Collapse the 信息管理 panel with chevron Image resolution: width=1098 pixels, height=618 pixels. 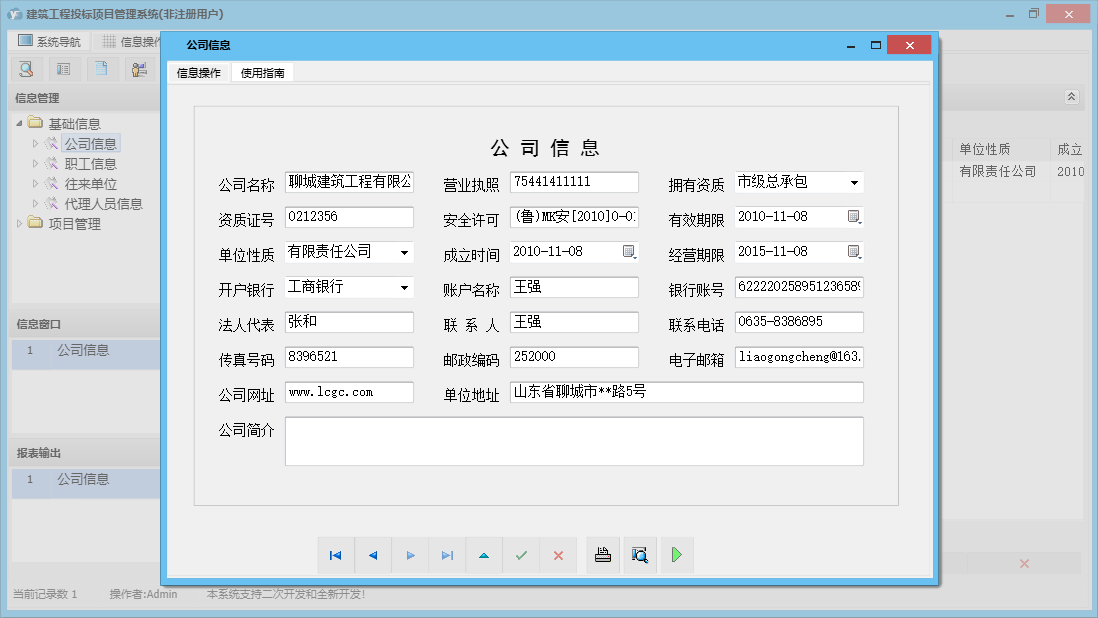[x=1071, y=97]
